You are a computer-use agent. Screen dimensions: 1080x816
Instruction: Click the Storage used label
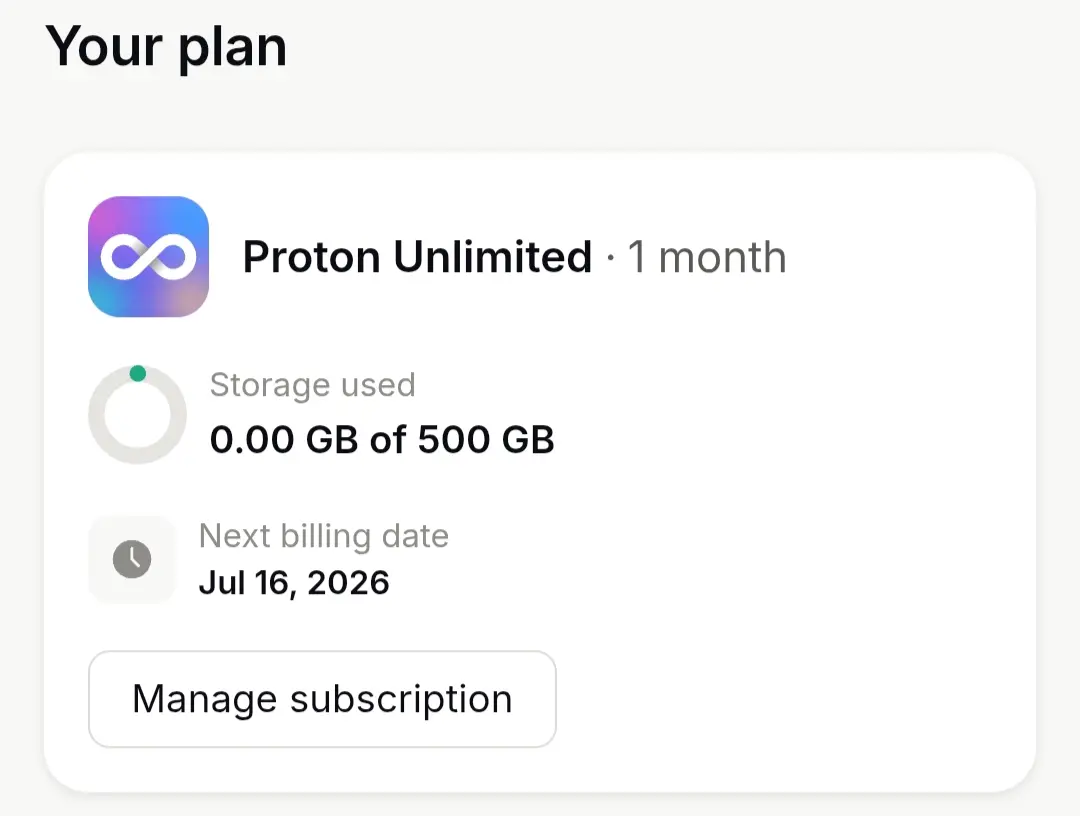pyautogui.click(x=313, y=385)
